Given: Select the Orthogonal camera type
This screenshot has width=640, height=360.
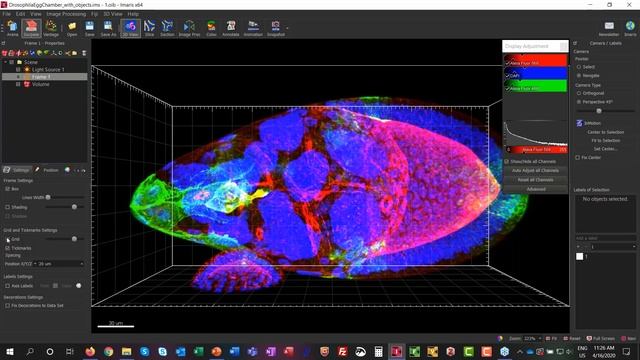Looking at the screenshot, I should point(579,93).
